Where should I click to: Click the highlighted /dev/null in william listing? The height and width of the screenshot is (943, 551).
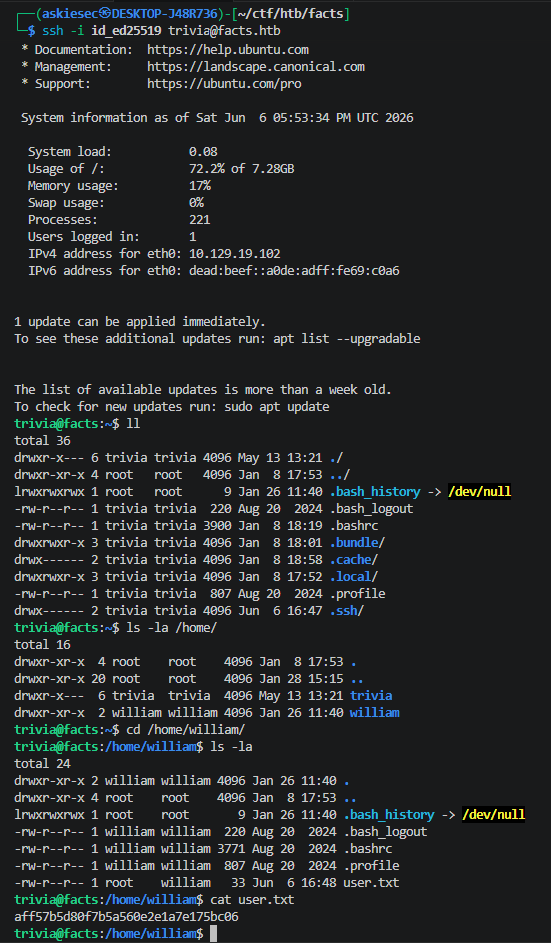pos(493,815)
